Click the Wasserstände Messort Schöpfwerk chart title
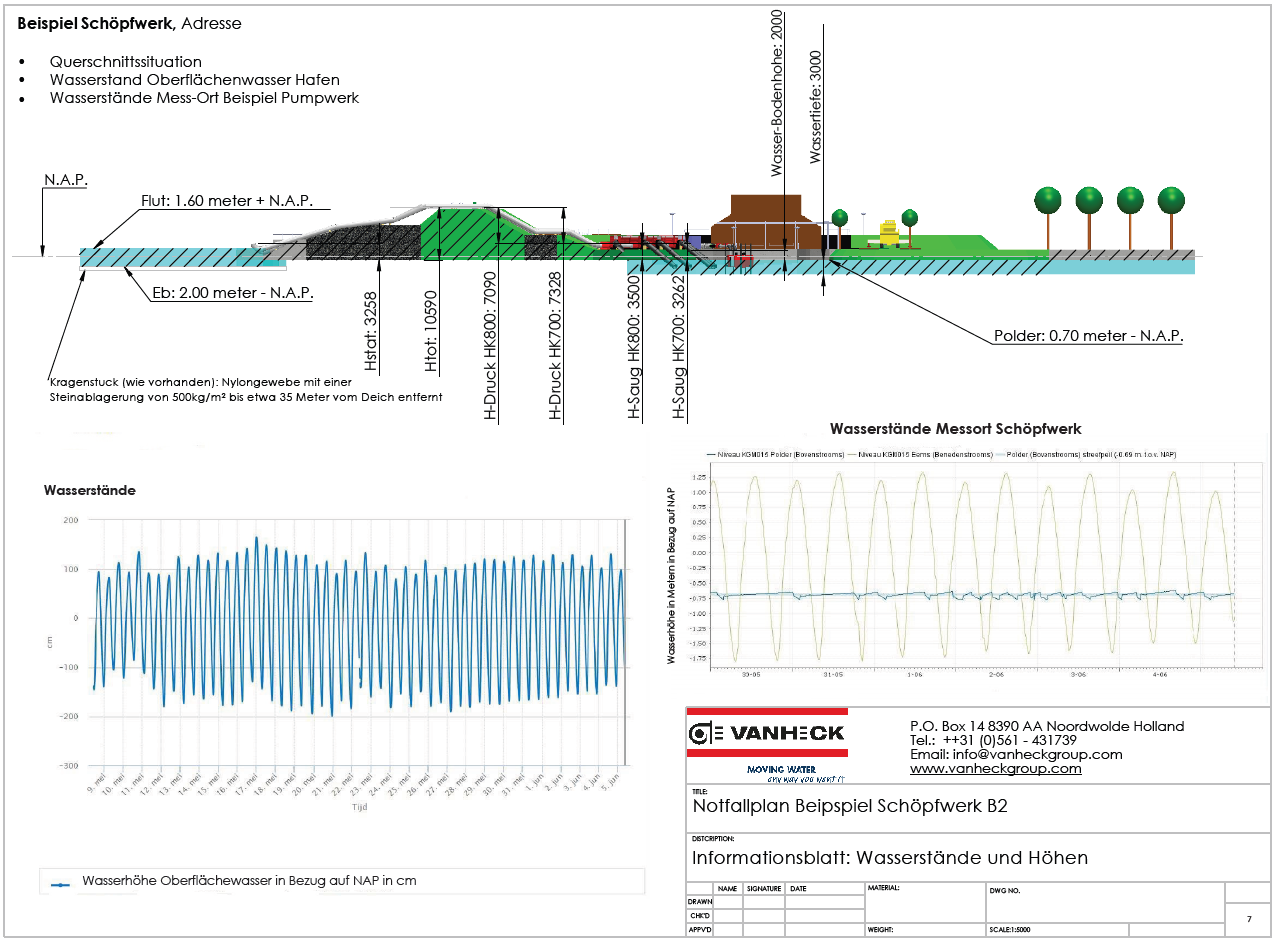1276x943 pixels. 955,429
